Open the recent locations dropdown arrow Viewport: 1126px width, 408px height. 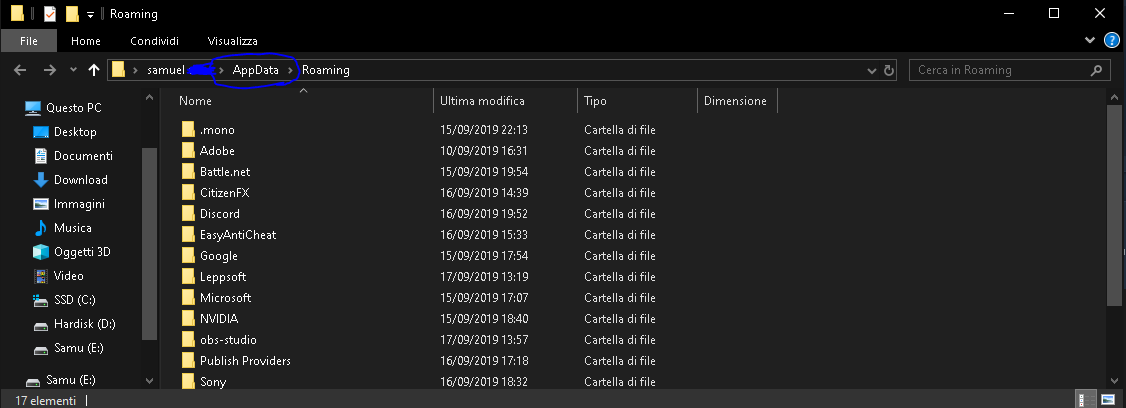coord(73,70)
